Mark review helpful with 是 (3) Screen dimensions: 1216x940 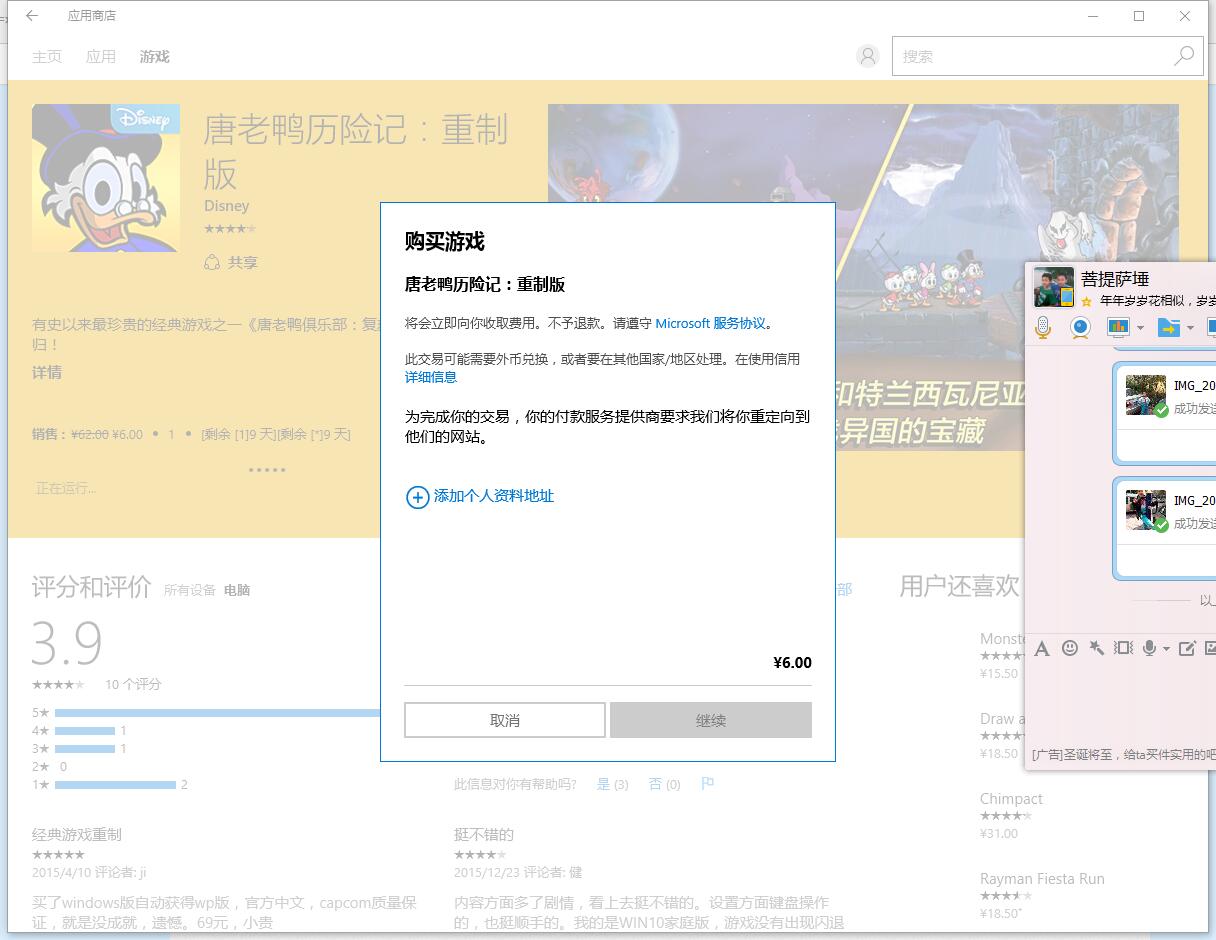coord(612,784)
